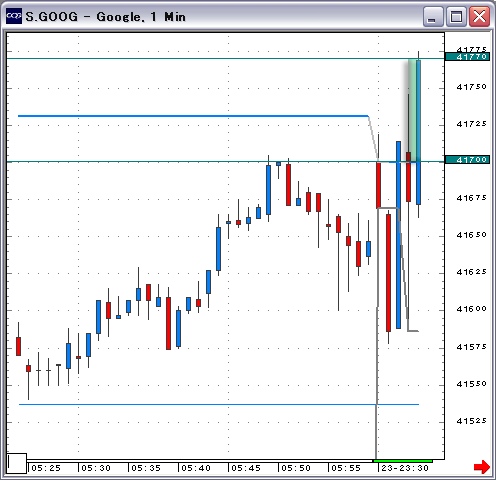Click the green session bar on time axis
Screen dimensions: 496x480
click(403, 461)
